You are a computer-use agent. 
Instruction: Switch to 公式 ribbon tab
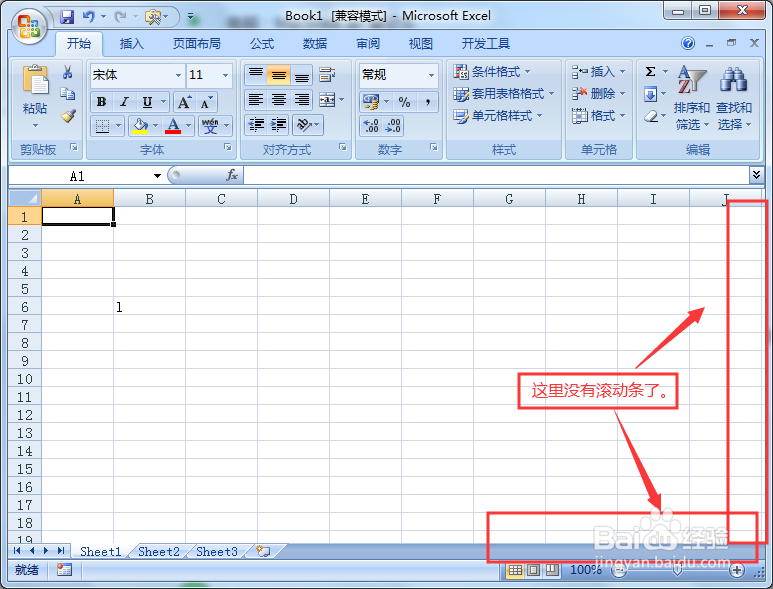(x=262, y=44)
